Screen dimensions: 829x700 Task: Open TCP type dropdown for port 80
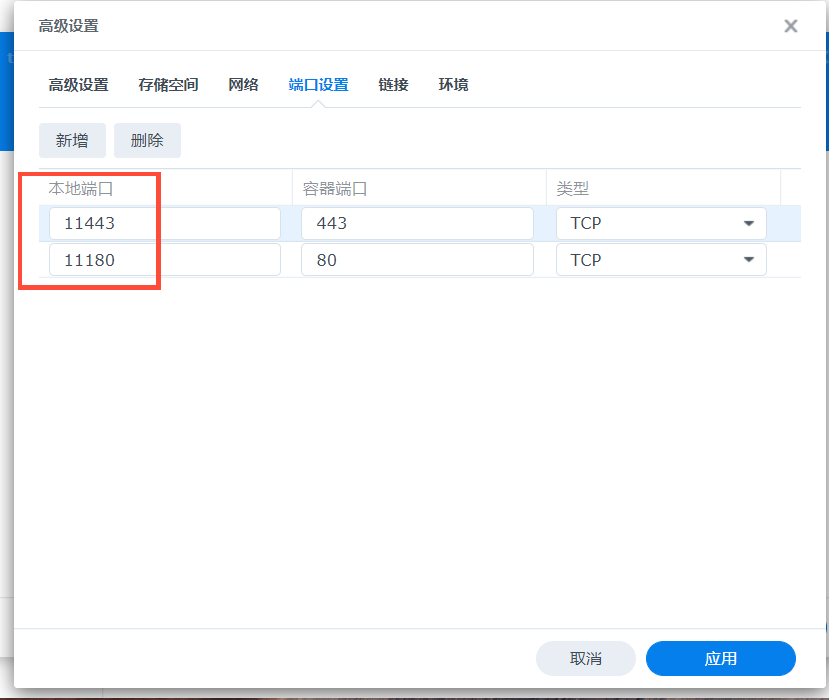point(661,260)
